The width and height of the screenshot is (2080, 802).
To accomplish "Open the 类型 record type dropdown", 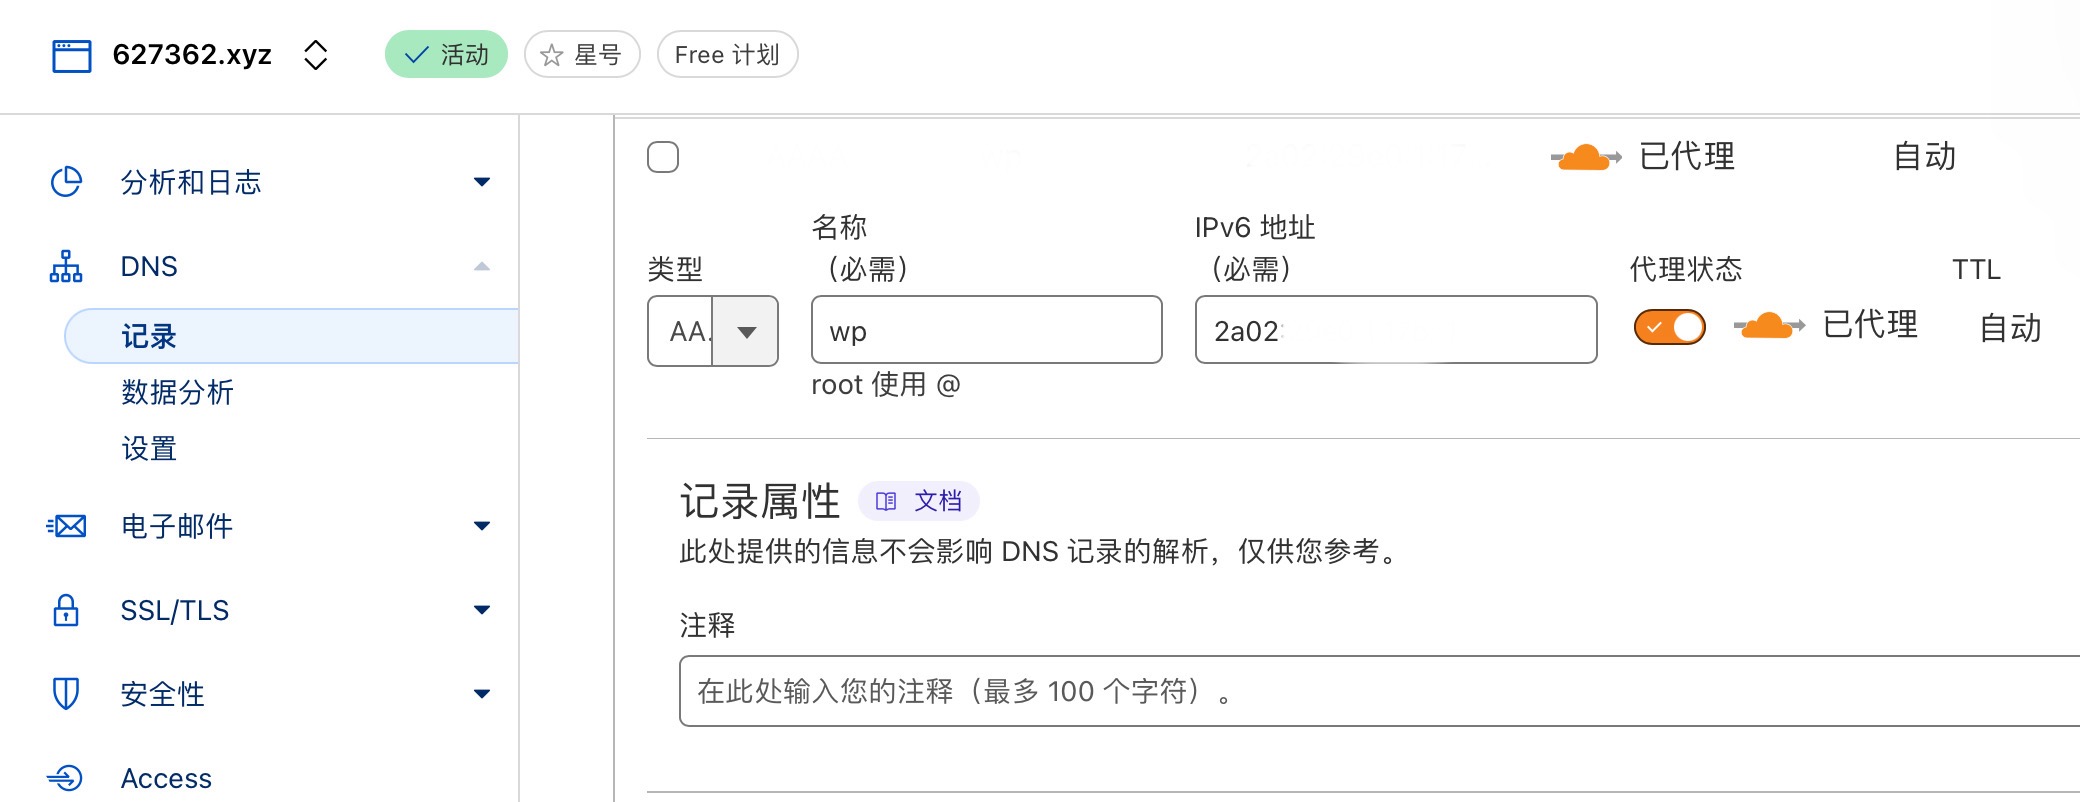I will pos(713,331).
